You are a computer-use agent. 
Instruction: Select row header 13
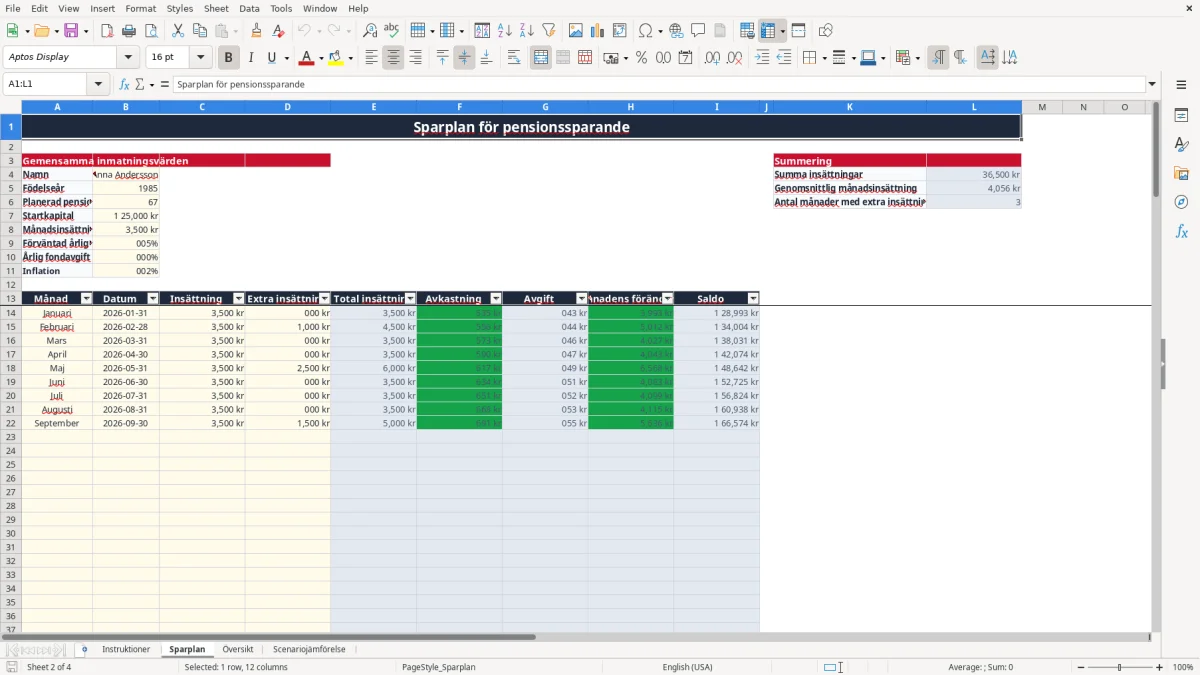click(x=11, y=299)
